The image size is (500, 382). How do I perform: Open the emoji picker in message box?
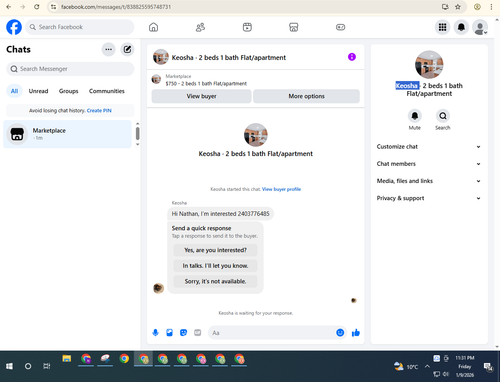coord(340,333)
